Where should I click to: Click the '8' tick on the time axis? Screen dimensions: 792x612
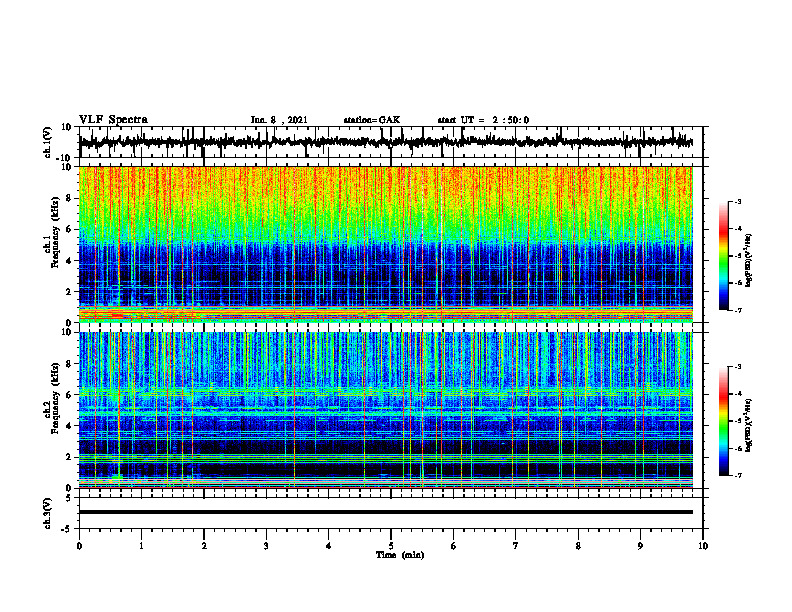(x=578, y=546)
